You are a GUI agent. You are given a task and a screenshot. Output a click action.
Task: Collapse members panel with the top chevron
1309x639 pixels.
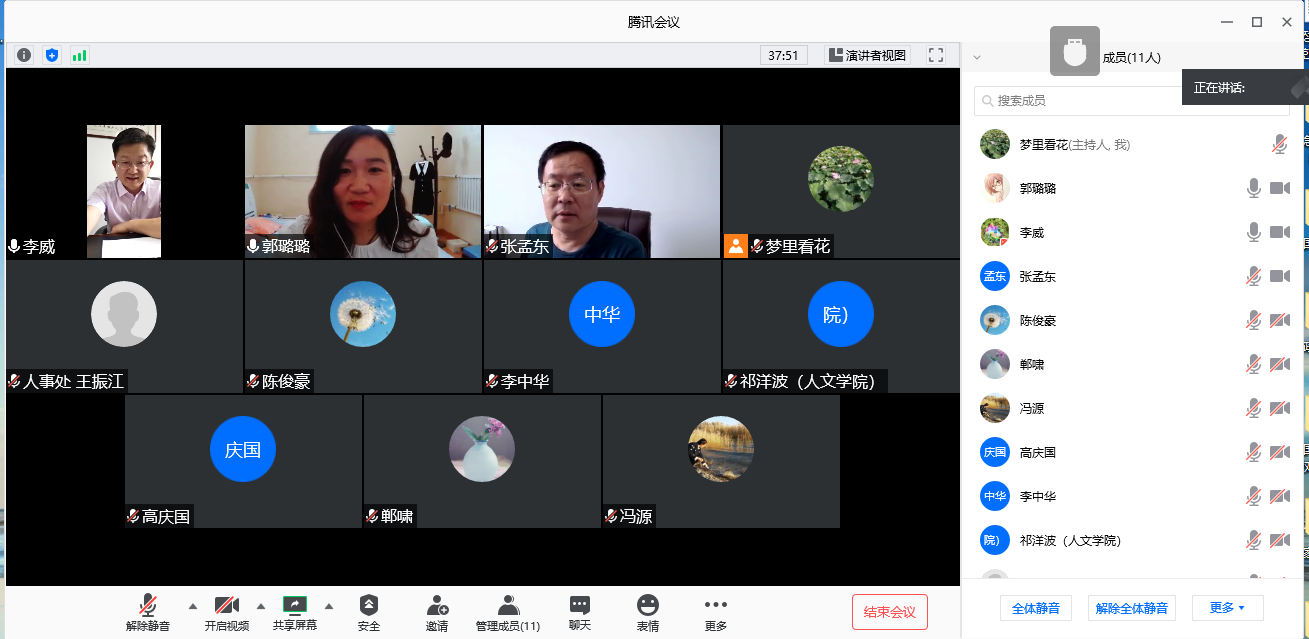tap(977, 58)
